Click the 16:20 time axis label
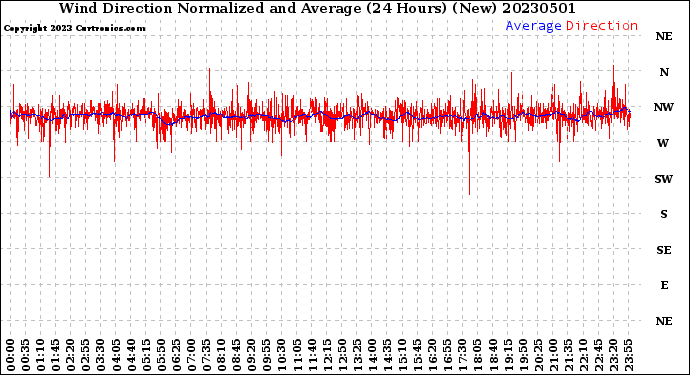This screenshot has width=690, height=375. pos(433,355)
